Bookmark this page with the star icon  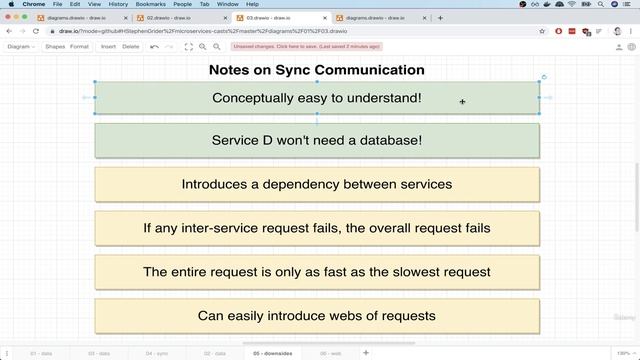[x=542, y=31]
